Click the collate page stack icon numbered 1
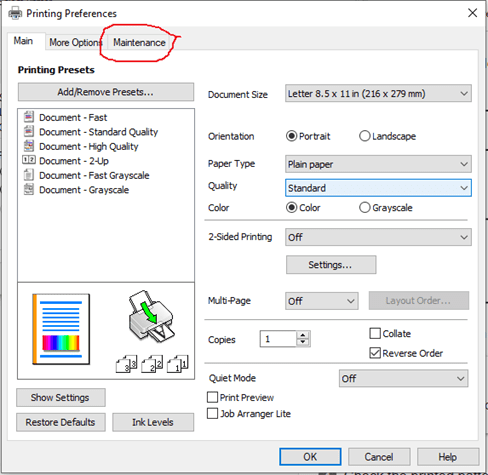This screenshot has width=488, height=475. pos(178,364)
